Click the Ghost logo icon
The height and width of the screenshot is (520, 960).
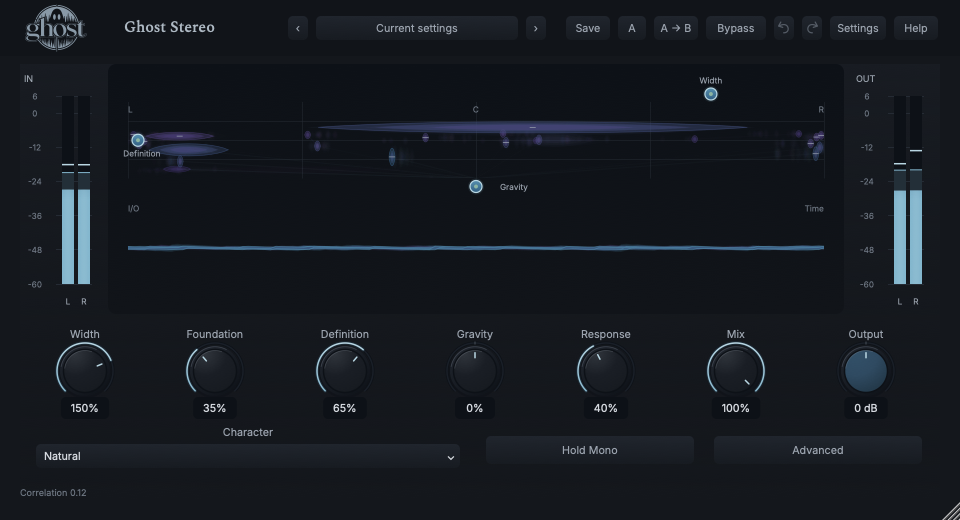56,28
